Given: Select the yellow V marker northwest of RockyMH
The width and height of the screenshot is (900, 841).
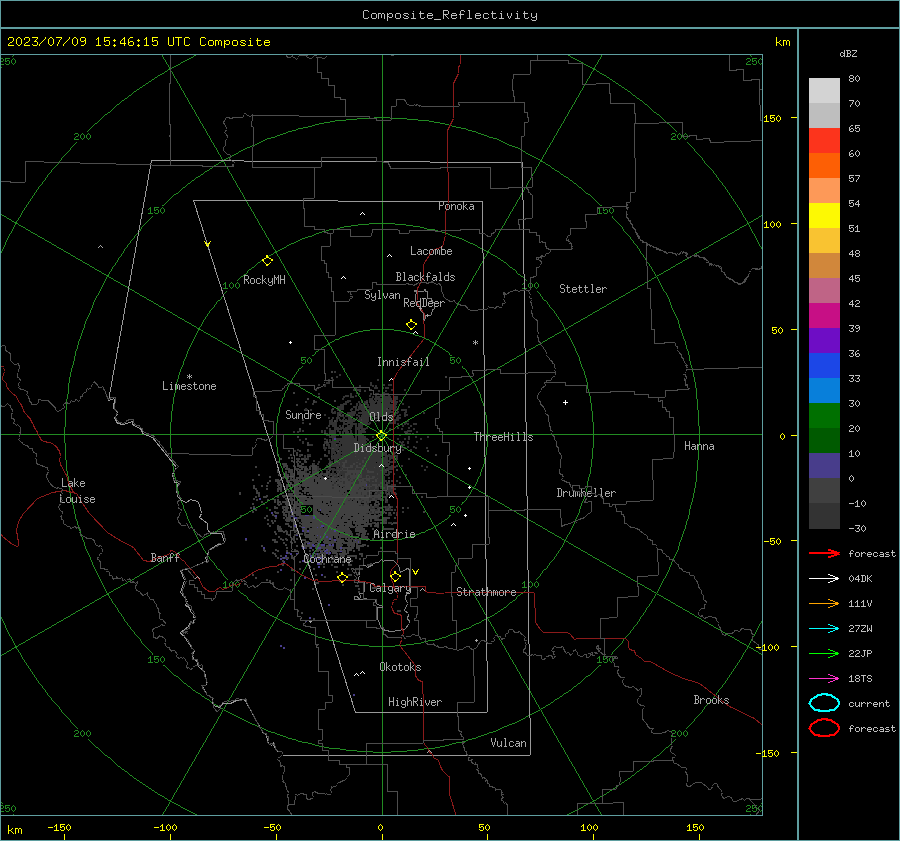Looking at the screenshot, I should (x=208, y=244).
